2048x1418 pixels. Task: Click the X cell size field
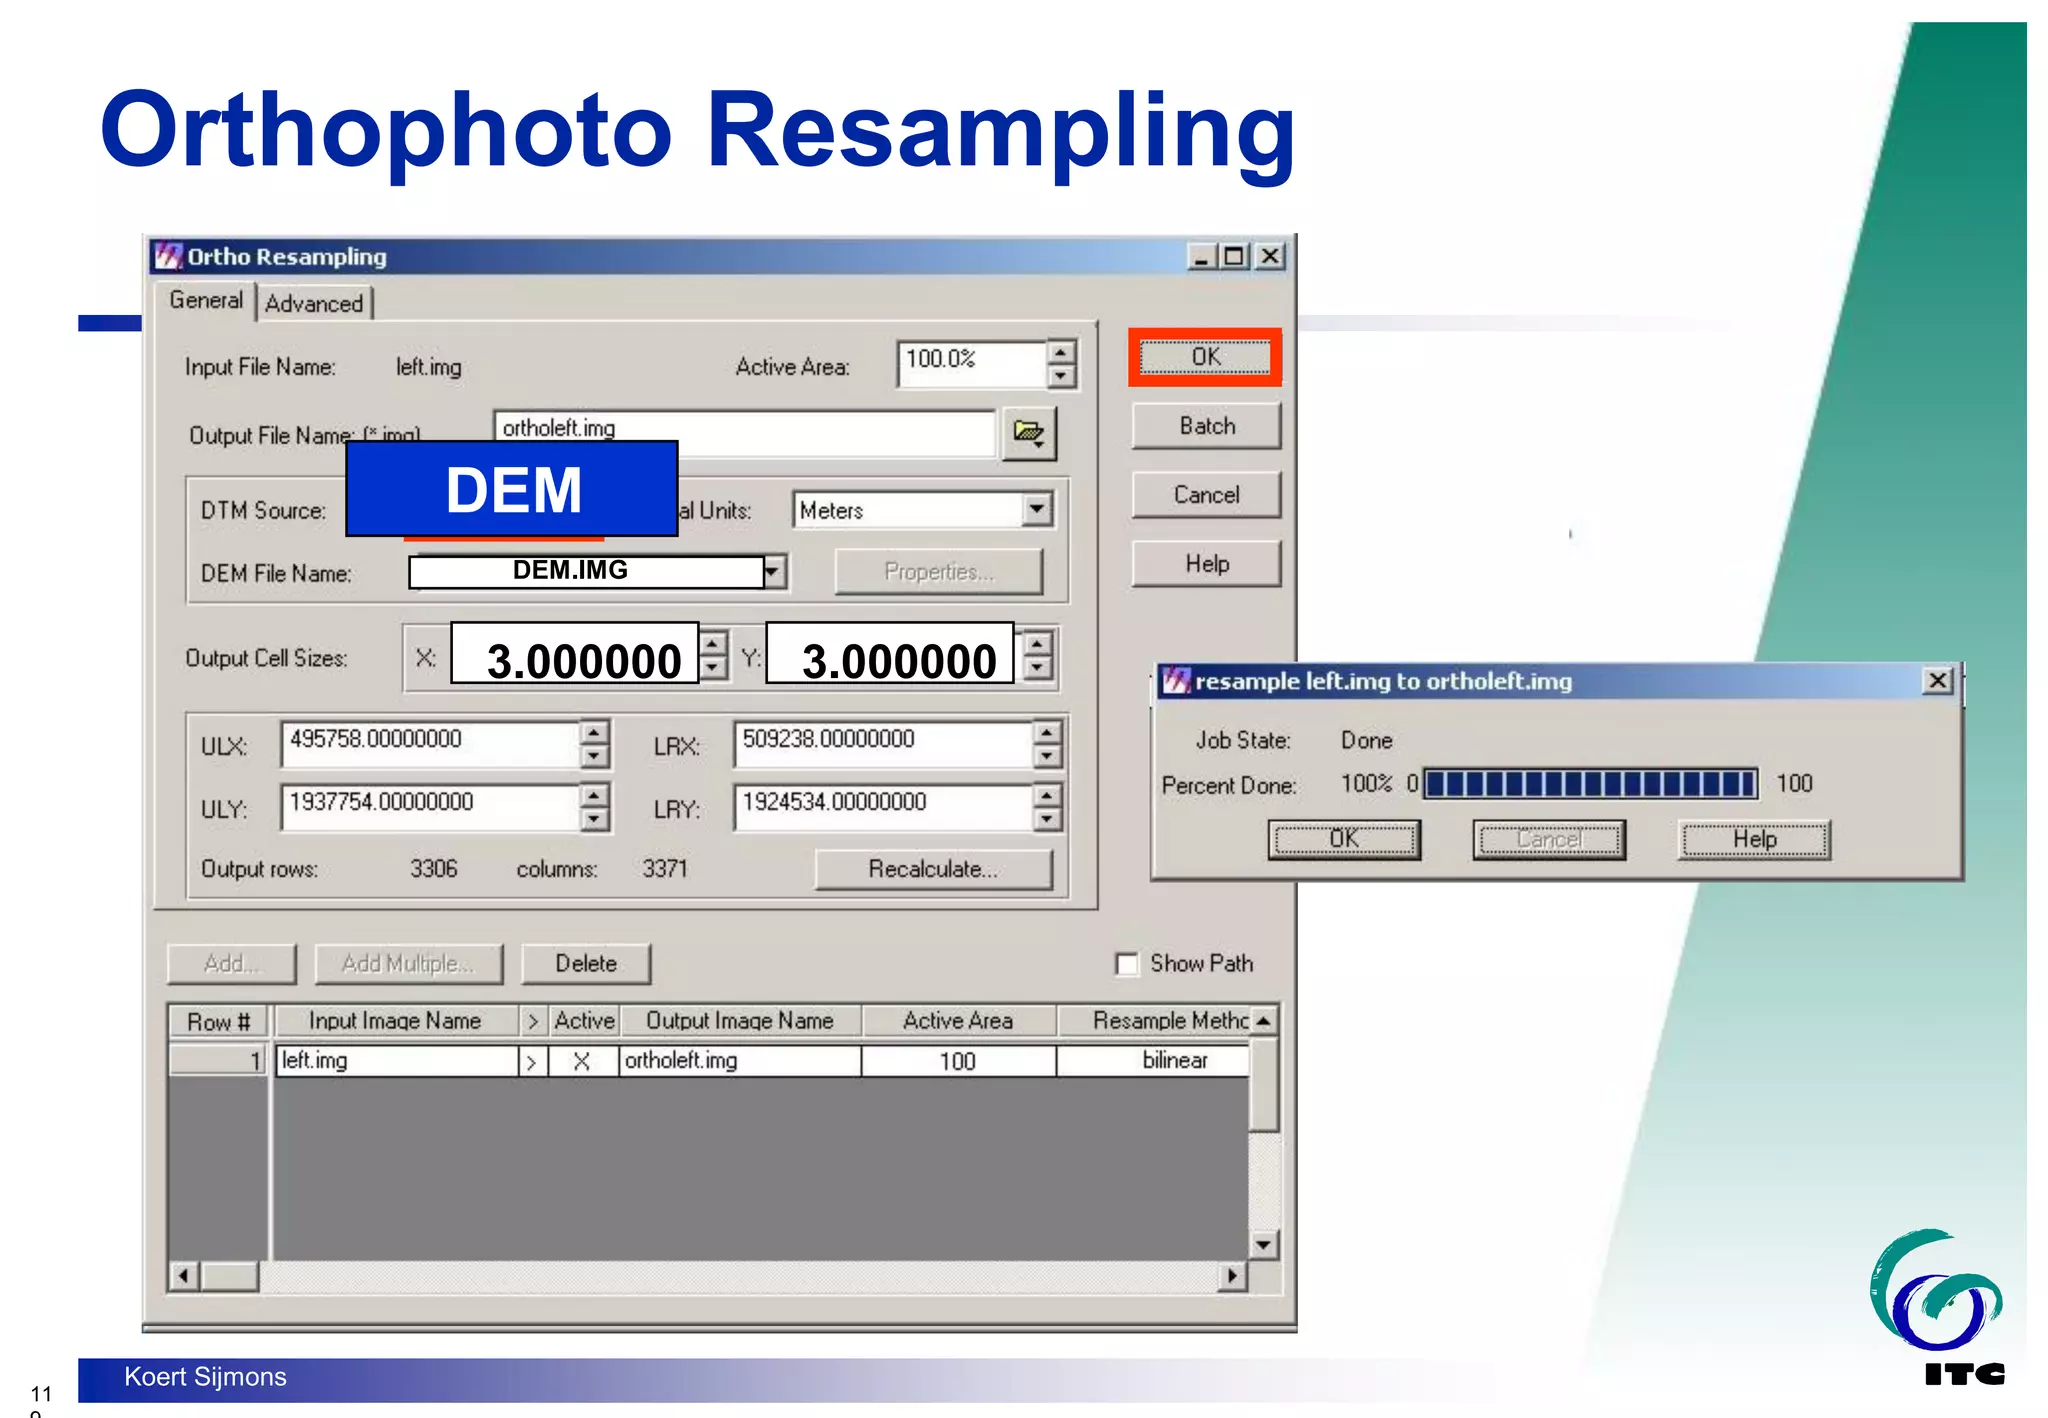(575, 653)
